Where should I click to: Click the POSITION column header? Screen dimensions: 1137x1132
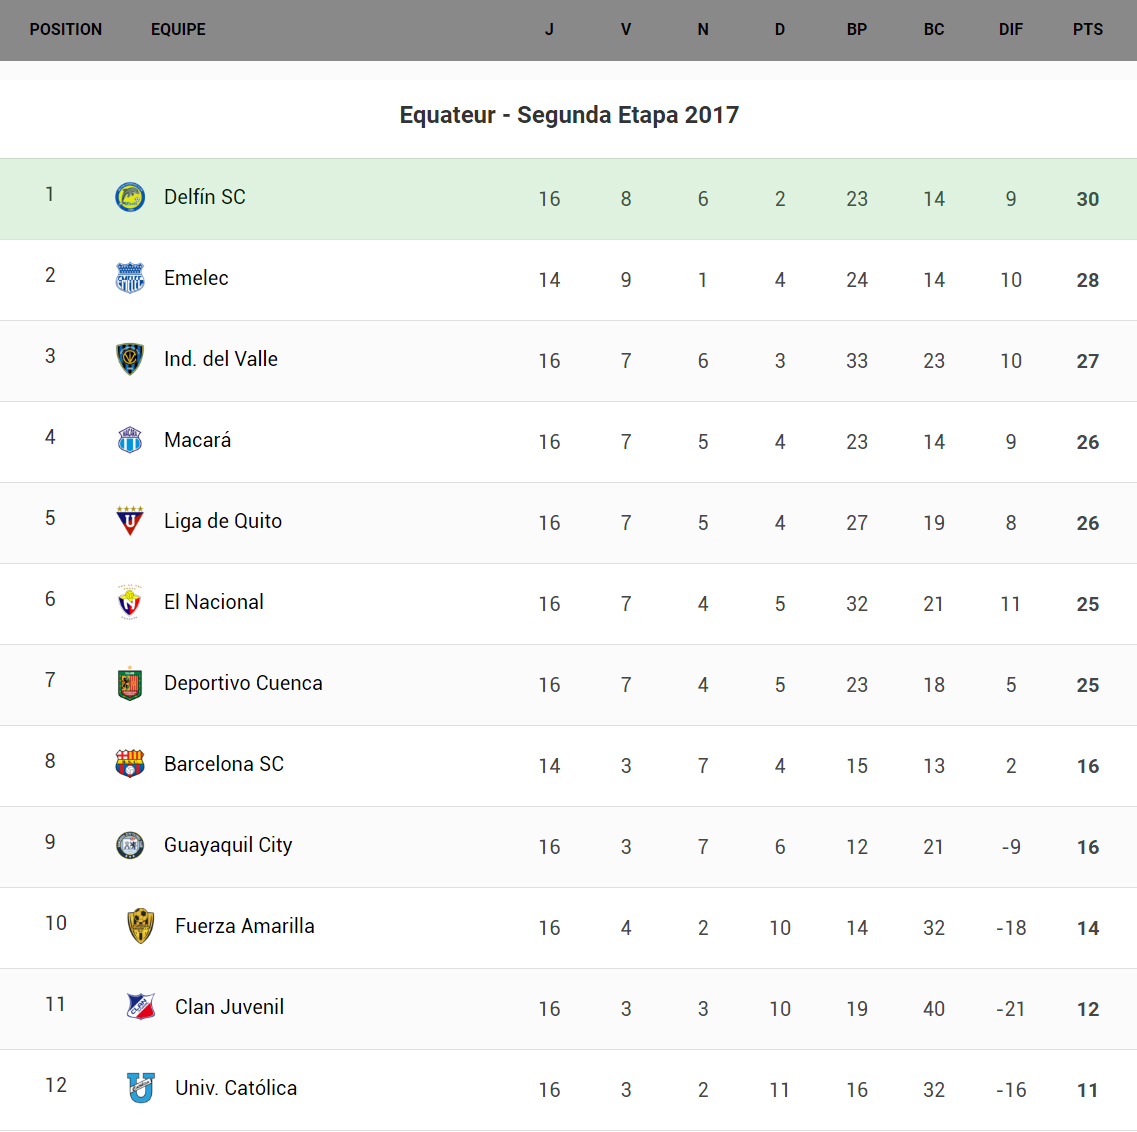66,30
